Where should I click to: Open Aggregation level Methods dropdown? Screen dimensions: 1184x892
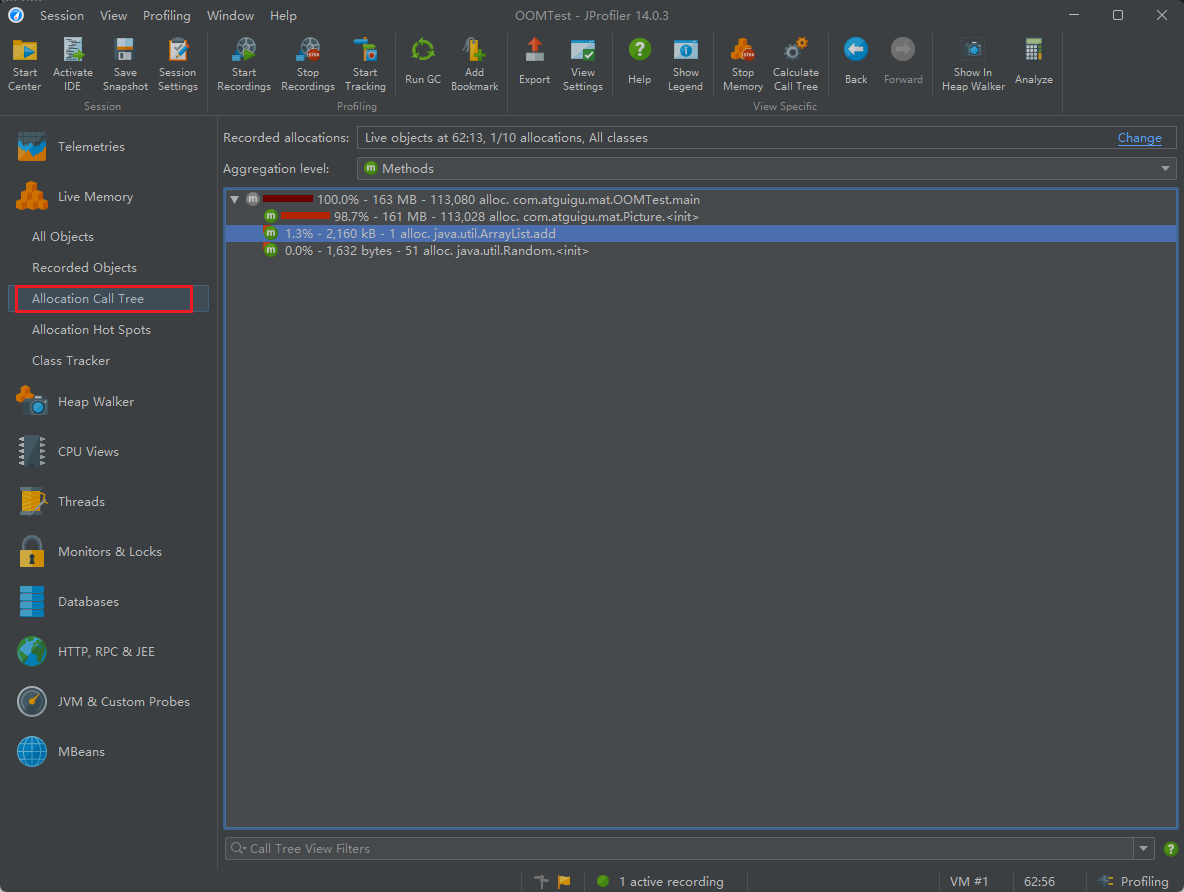766,168
